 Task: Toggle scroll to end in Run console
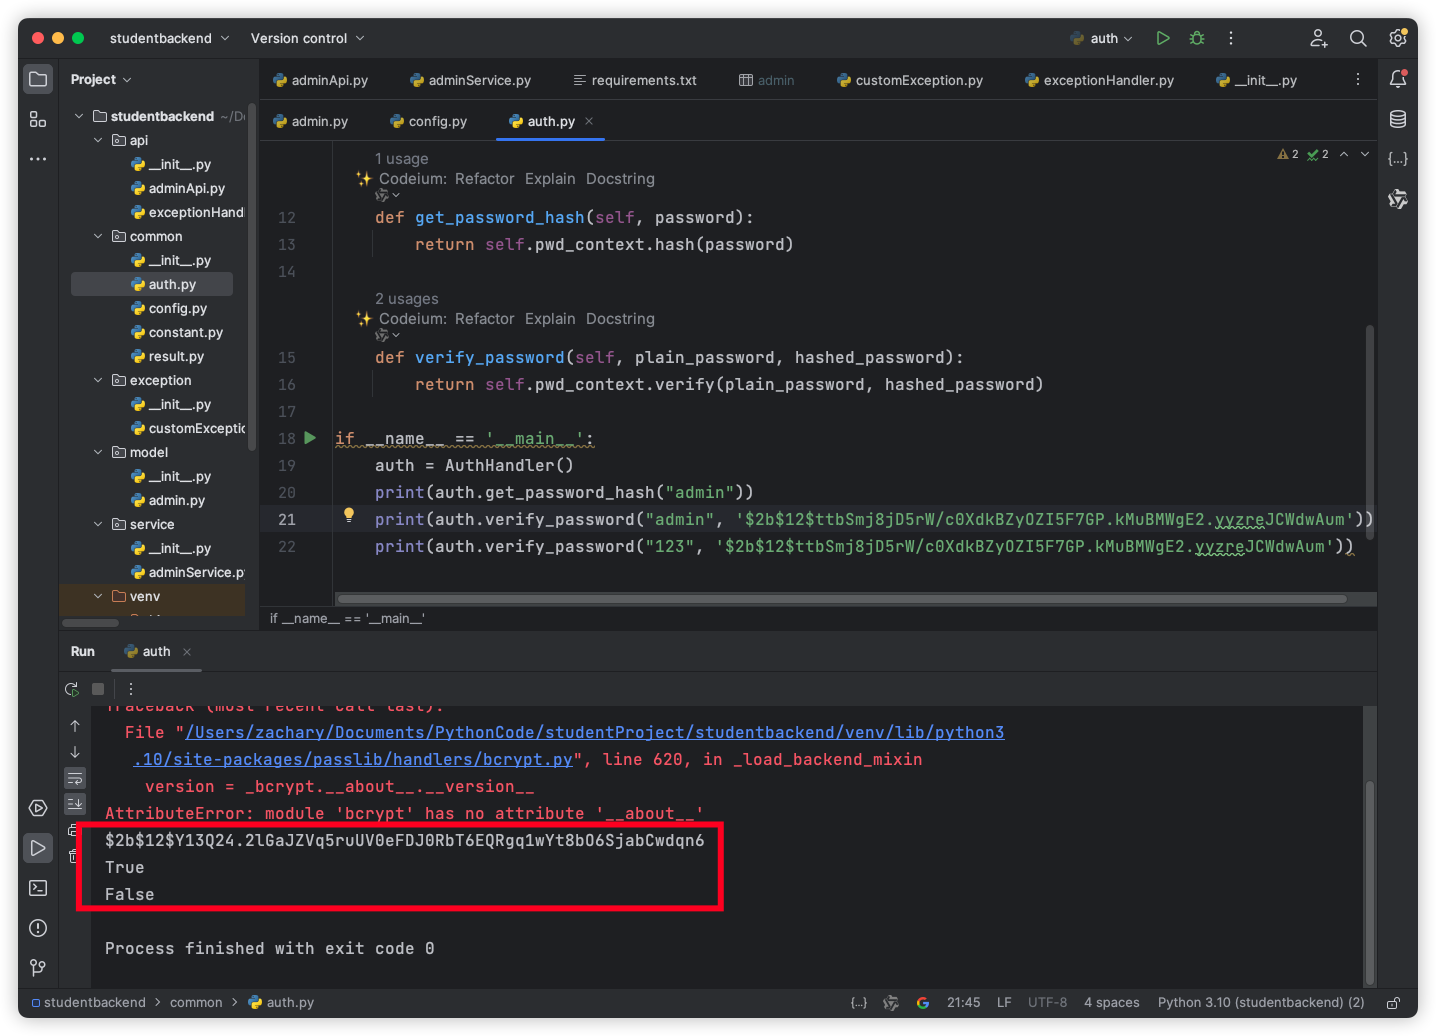click(75, 803)
